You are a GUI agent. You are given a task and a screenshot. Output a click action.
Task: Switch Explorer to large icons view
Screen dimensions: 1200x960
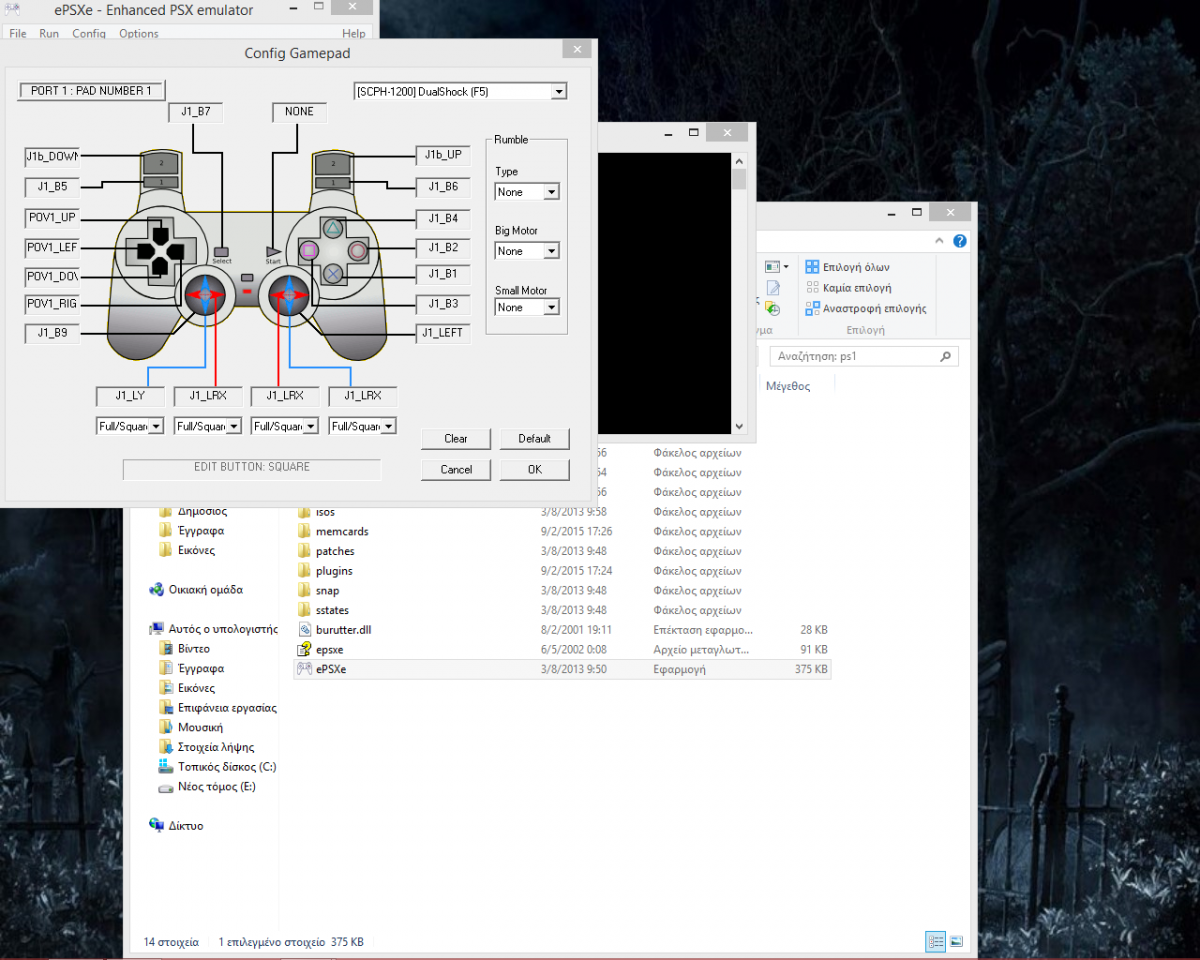point(957,941)
